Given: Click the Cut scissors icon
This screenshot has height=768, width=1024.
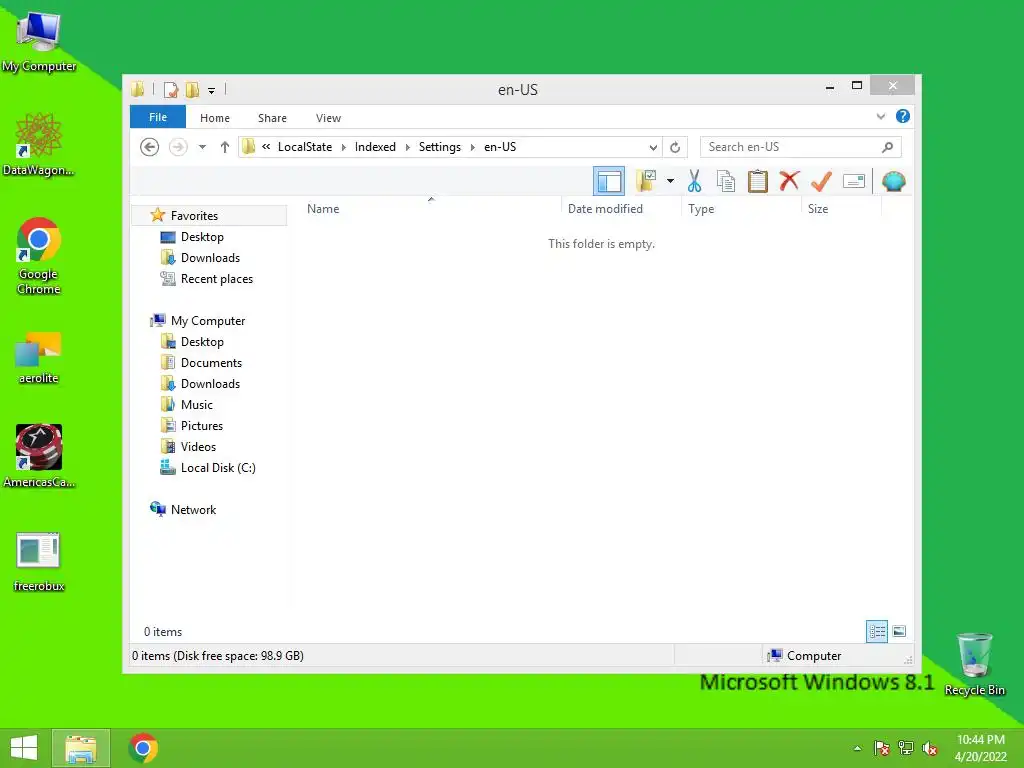Looking at the screenshot, I should [694, 181].
